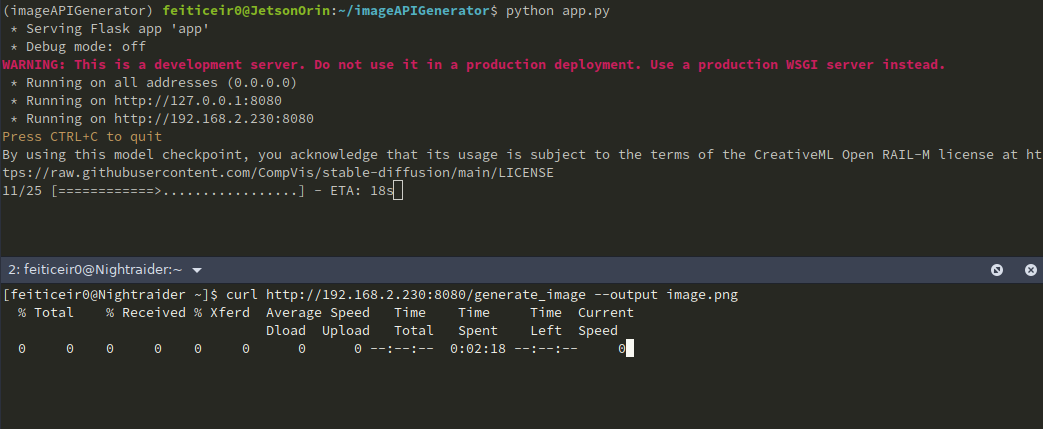
Task: Click the 'Press CTRL+C to quit' line
Action: pyautogui.click(x=82, y=136)
